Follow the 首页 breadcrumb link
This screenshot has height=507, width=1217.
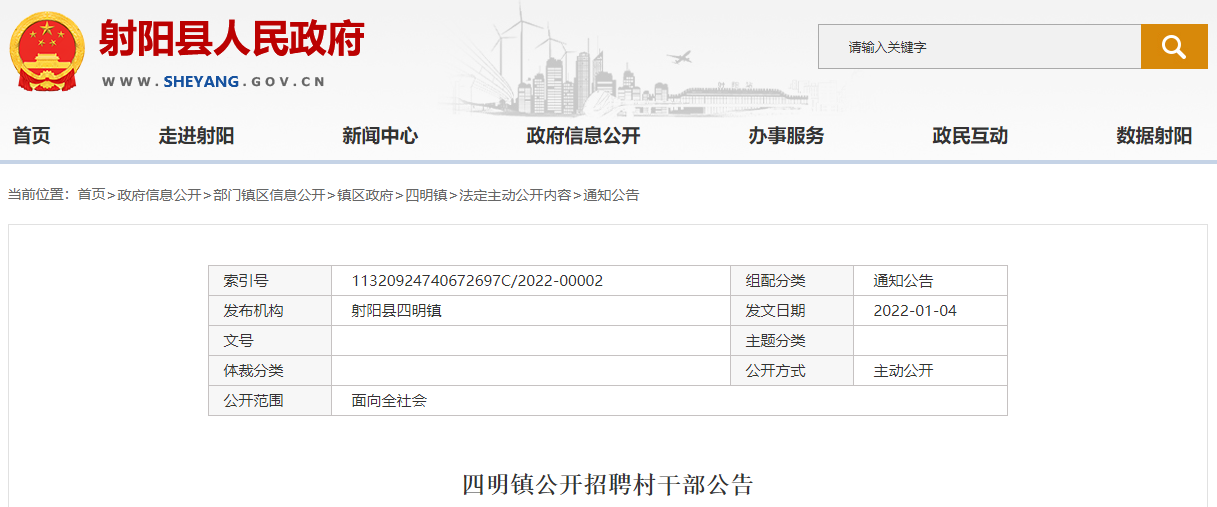tap(91, 195)
